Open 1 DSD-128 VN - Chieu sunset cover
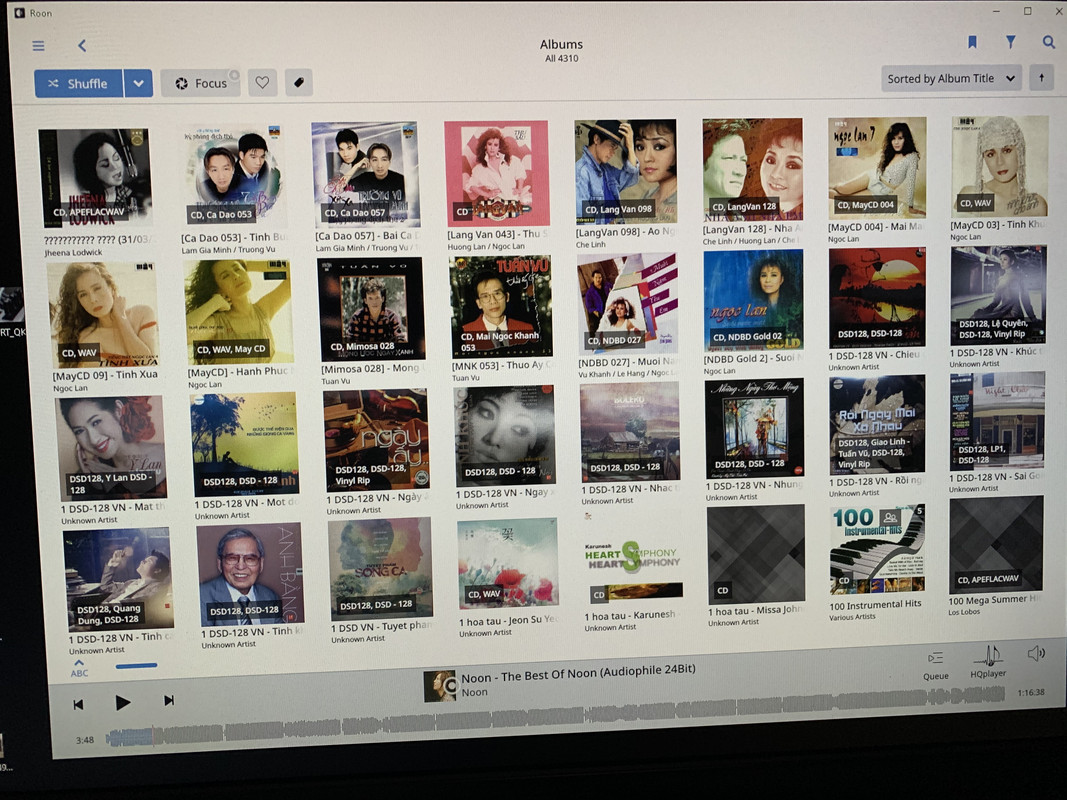The width and height of the screenshot is (1067, 800). [x=877, y=298]
